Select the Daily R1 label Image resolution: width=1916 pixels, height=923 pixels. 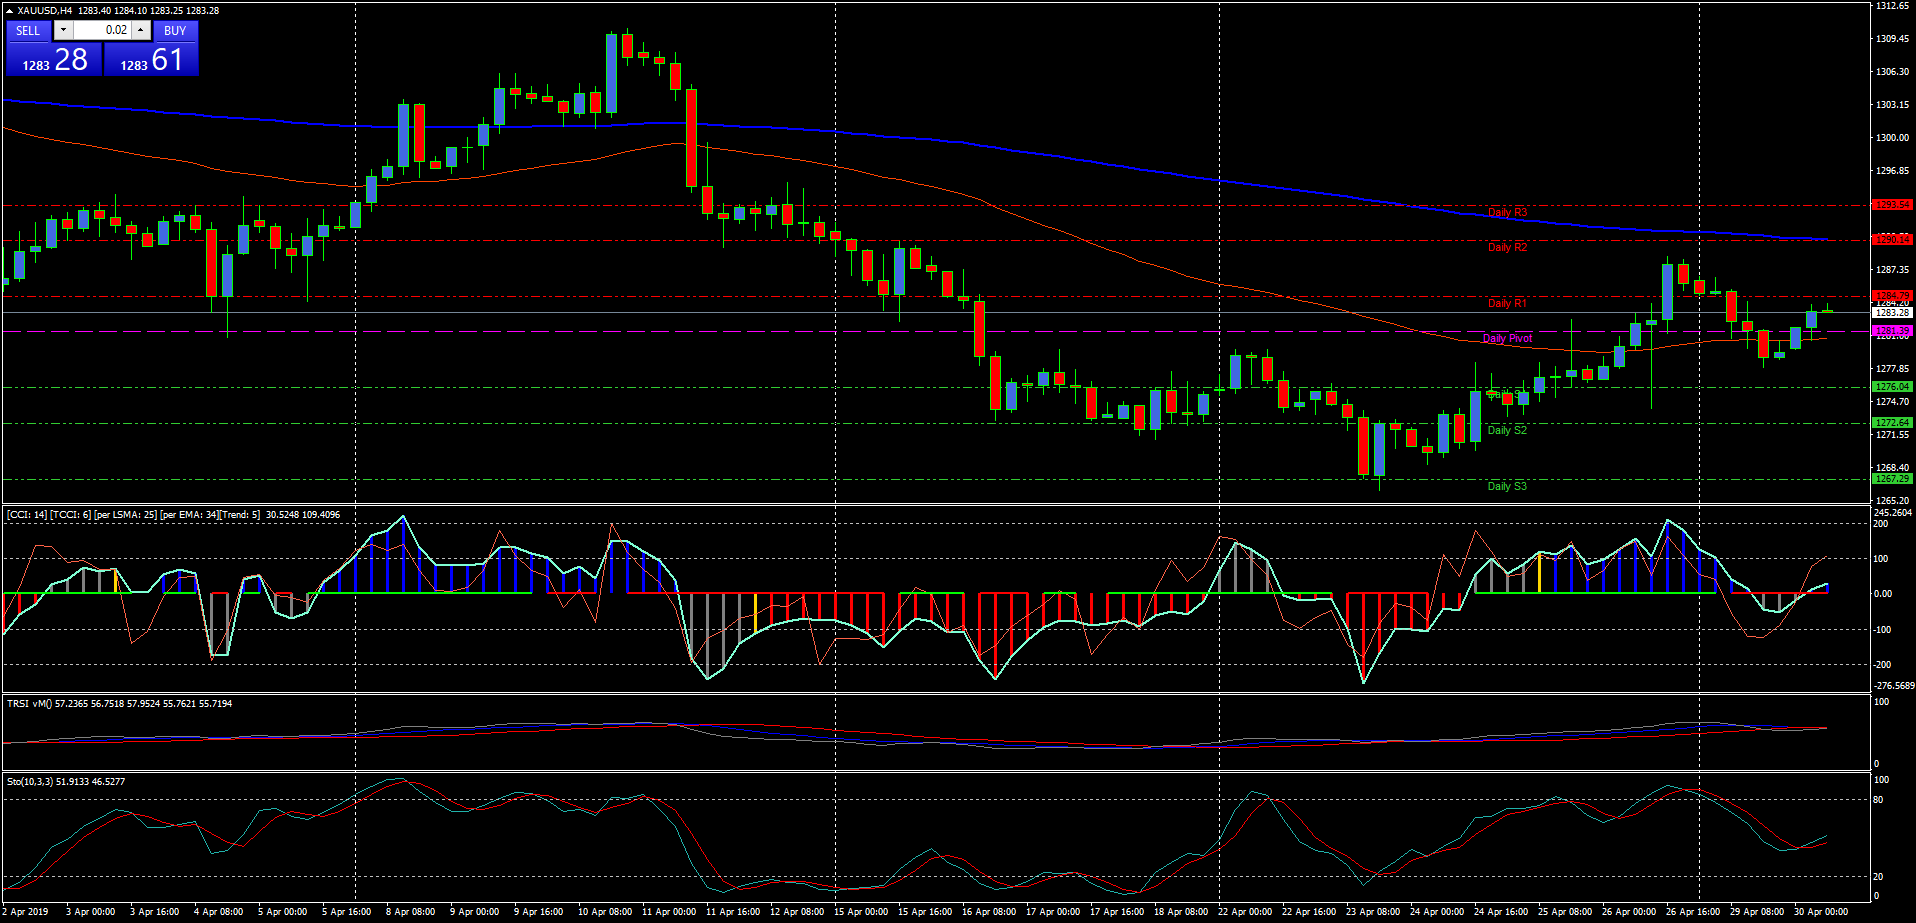1506,303
